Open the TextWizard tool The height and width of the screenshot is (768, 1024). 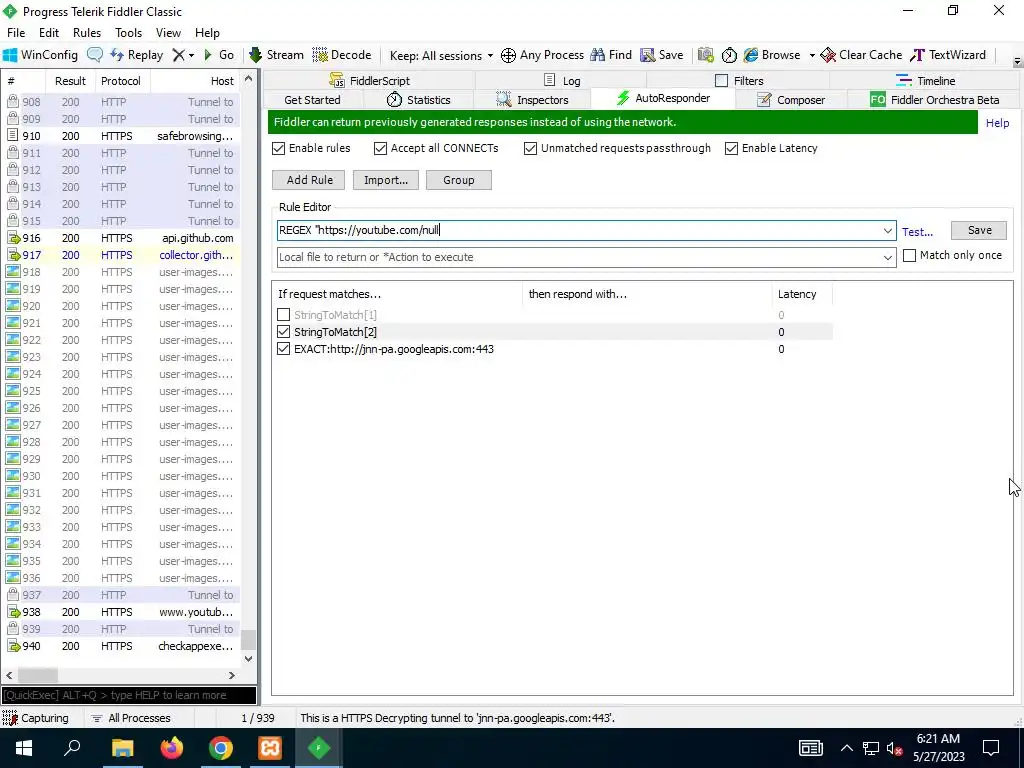(948, 55)
